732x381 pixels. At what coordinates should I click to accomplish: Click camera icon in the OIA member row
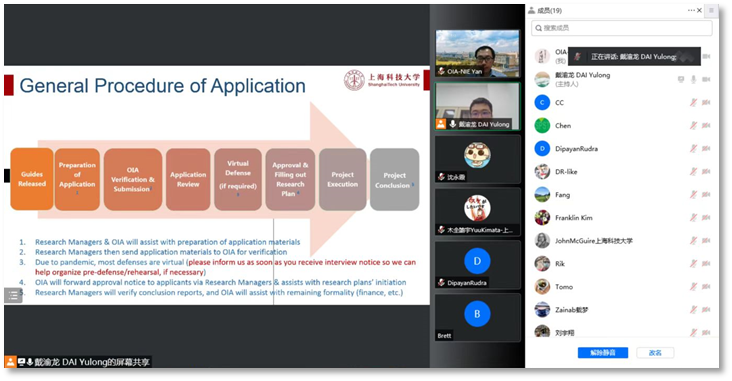[x=706, y=56]
